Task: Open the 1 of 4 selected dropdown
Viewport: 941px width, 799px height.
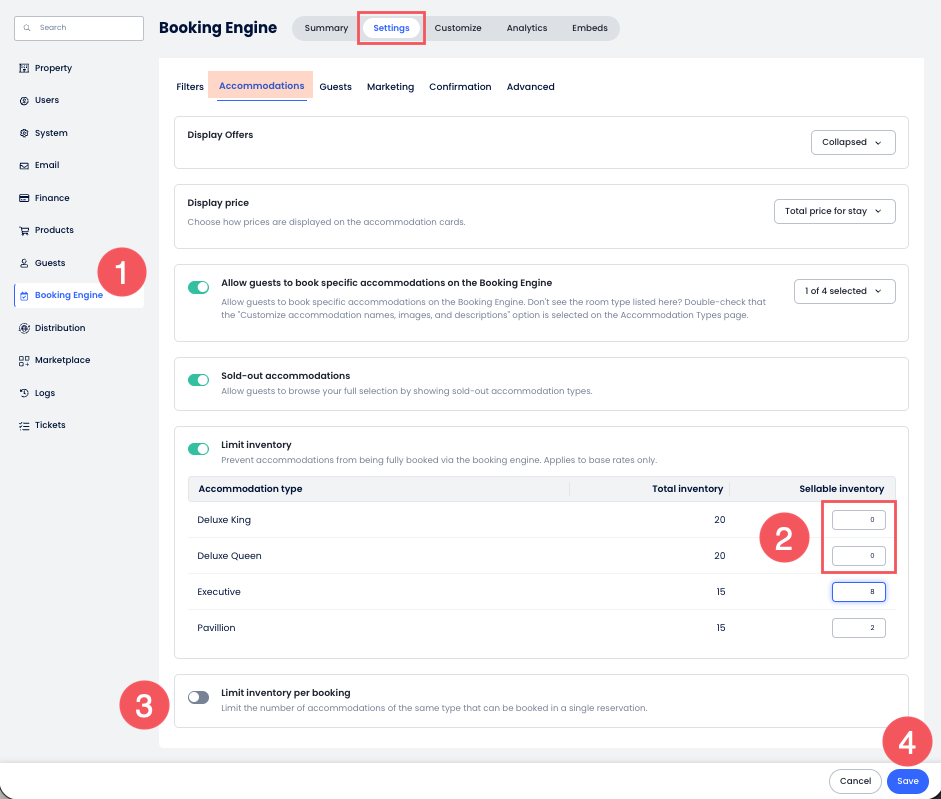Action: (844, 291)
